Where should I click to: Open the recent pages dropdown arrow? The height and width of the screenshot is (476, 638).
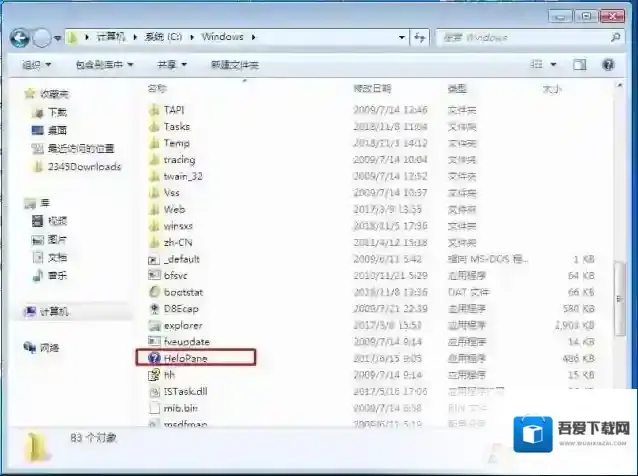point(57,38)
